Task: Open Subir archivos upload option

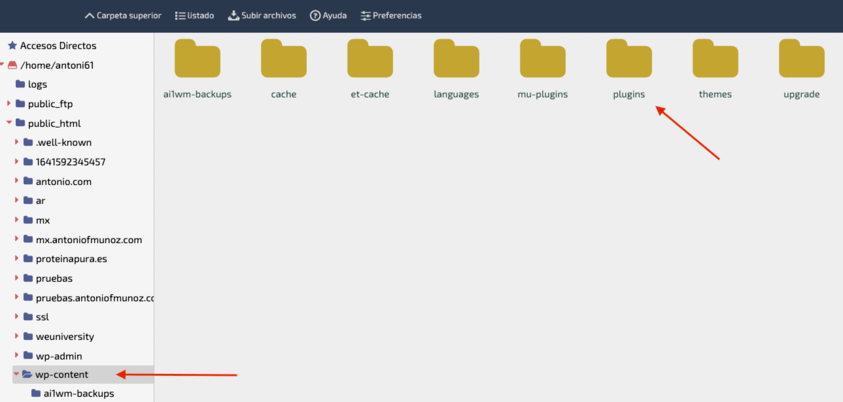Action: (262, 16)
